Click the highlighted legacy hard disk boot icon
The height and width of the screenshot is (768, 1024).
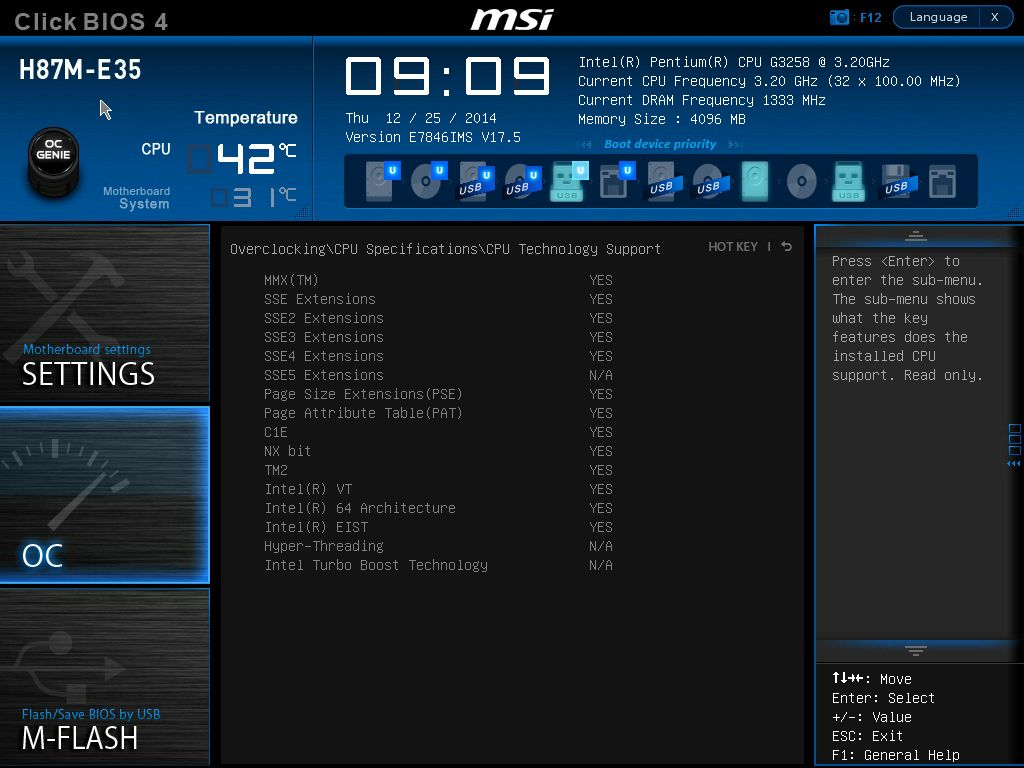click(755, 182)
